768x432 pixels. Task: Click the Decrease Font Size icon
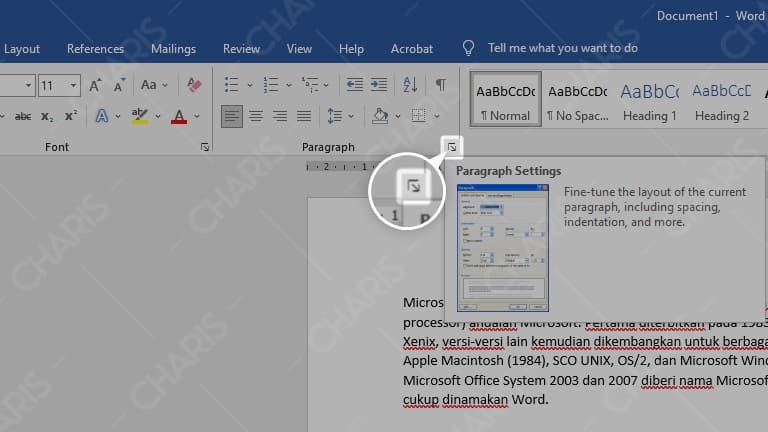click(119, 85)
